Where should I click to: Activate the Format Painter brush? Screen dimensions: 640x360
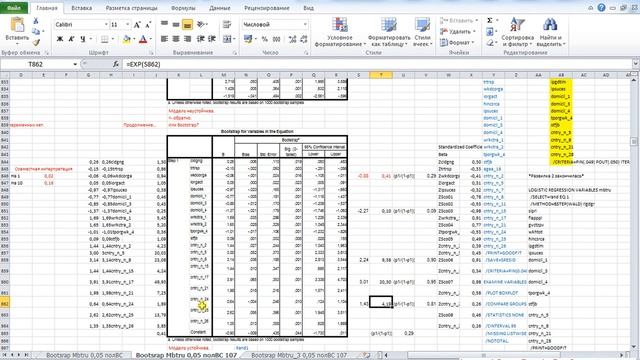(36, 42)
